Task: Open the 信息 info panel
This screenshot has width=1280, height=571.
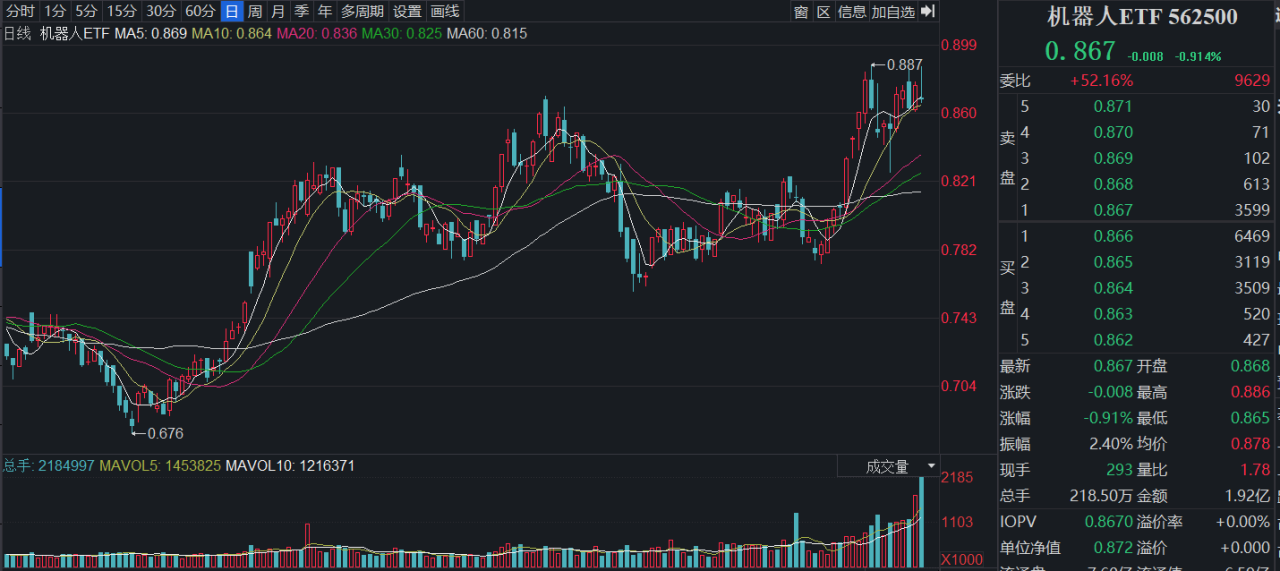Action: coord(852,12)
